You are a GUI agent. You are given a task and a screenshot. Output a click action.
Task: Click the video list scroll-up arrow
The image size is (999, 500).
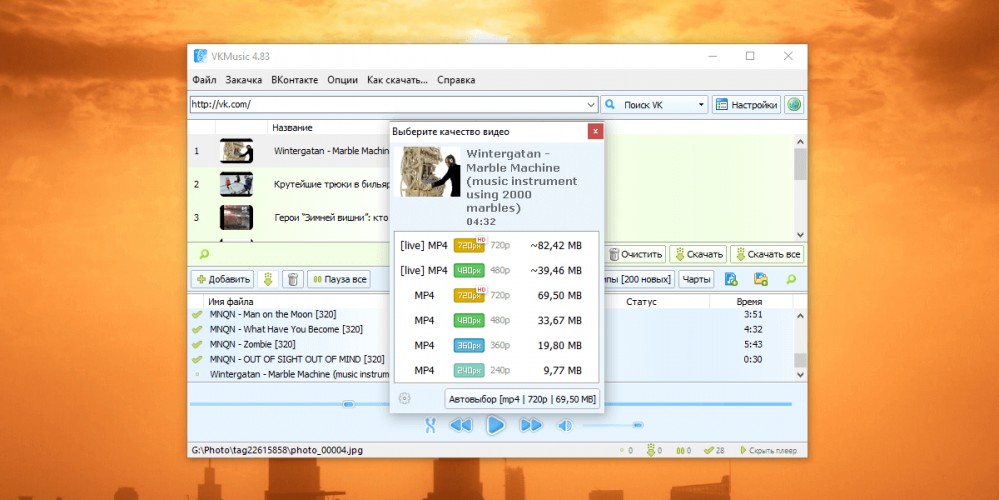(x=800, y=142)
